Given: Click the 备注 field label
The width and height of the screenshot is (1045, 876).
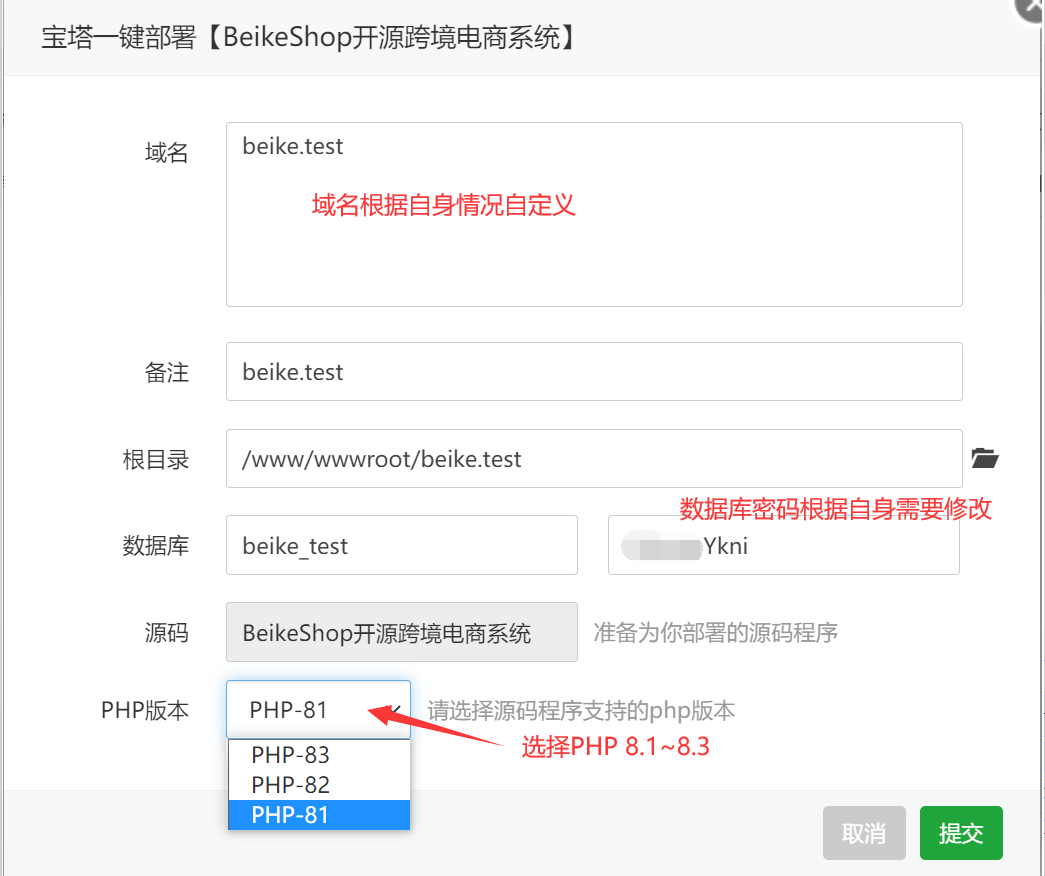Looking at the screenshot, I should pyautogui.click(x=167, y=372).
